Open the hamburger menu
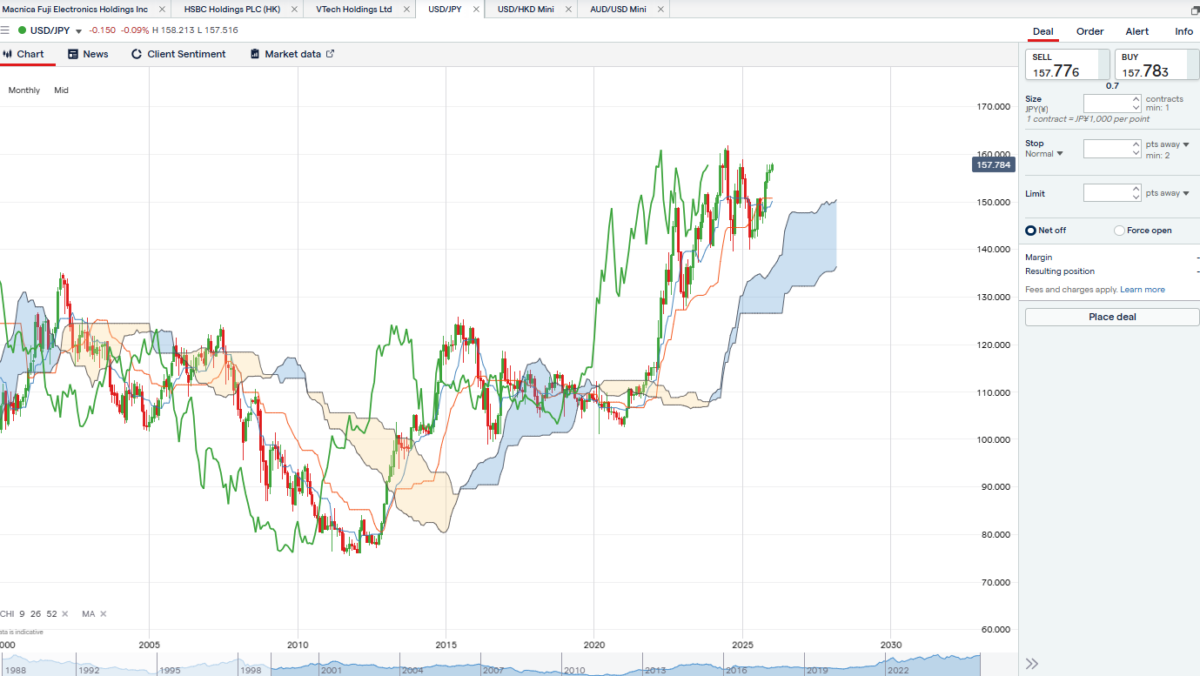 8,30
